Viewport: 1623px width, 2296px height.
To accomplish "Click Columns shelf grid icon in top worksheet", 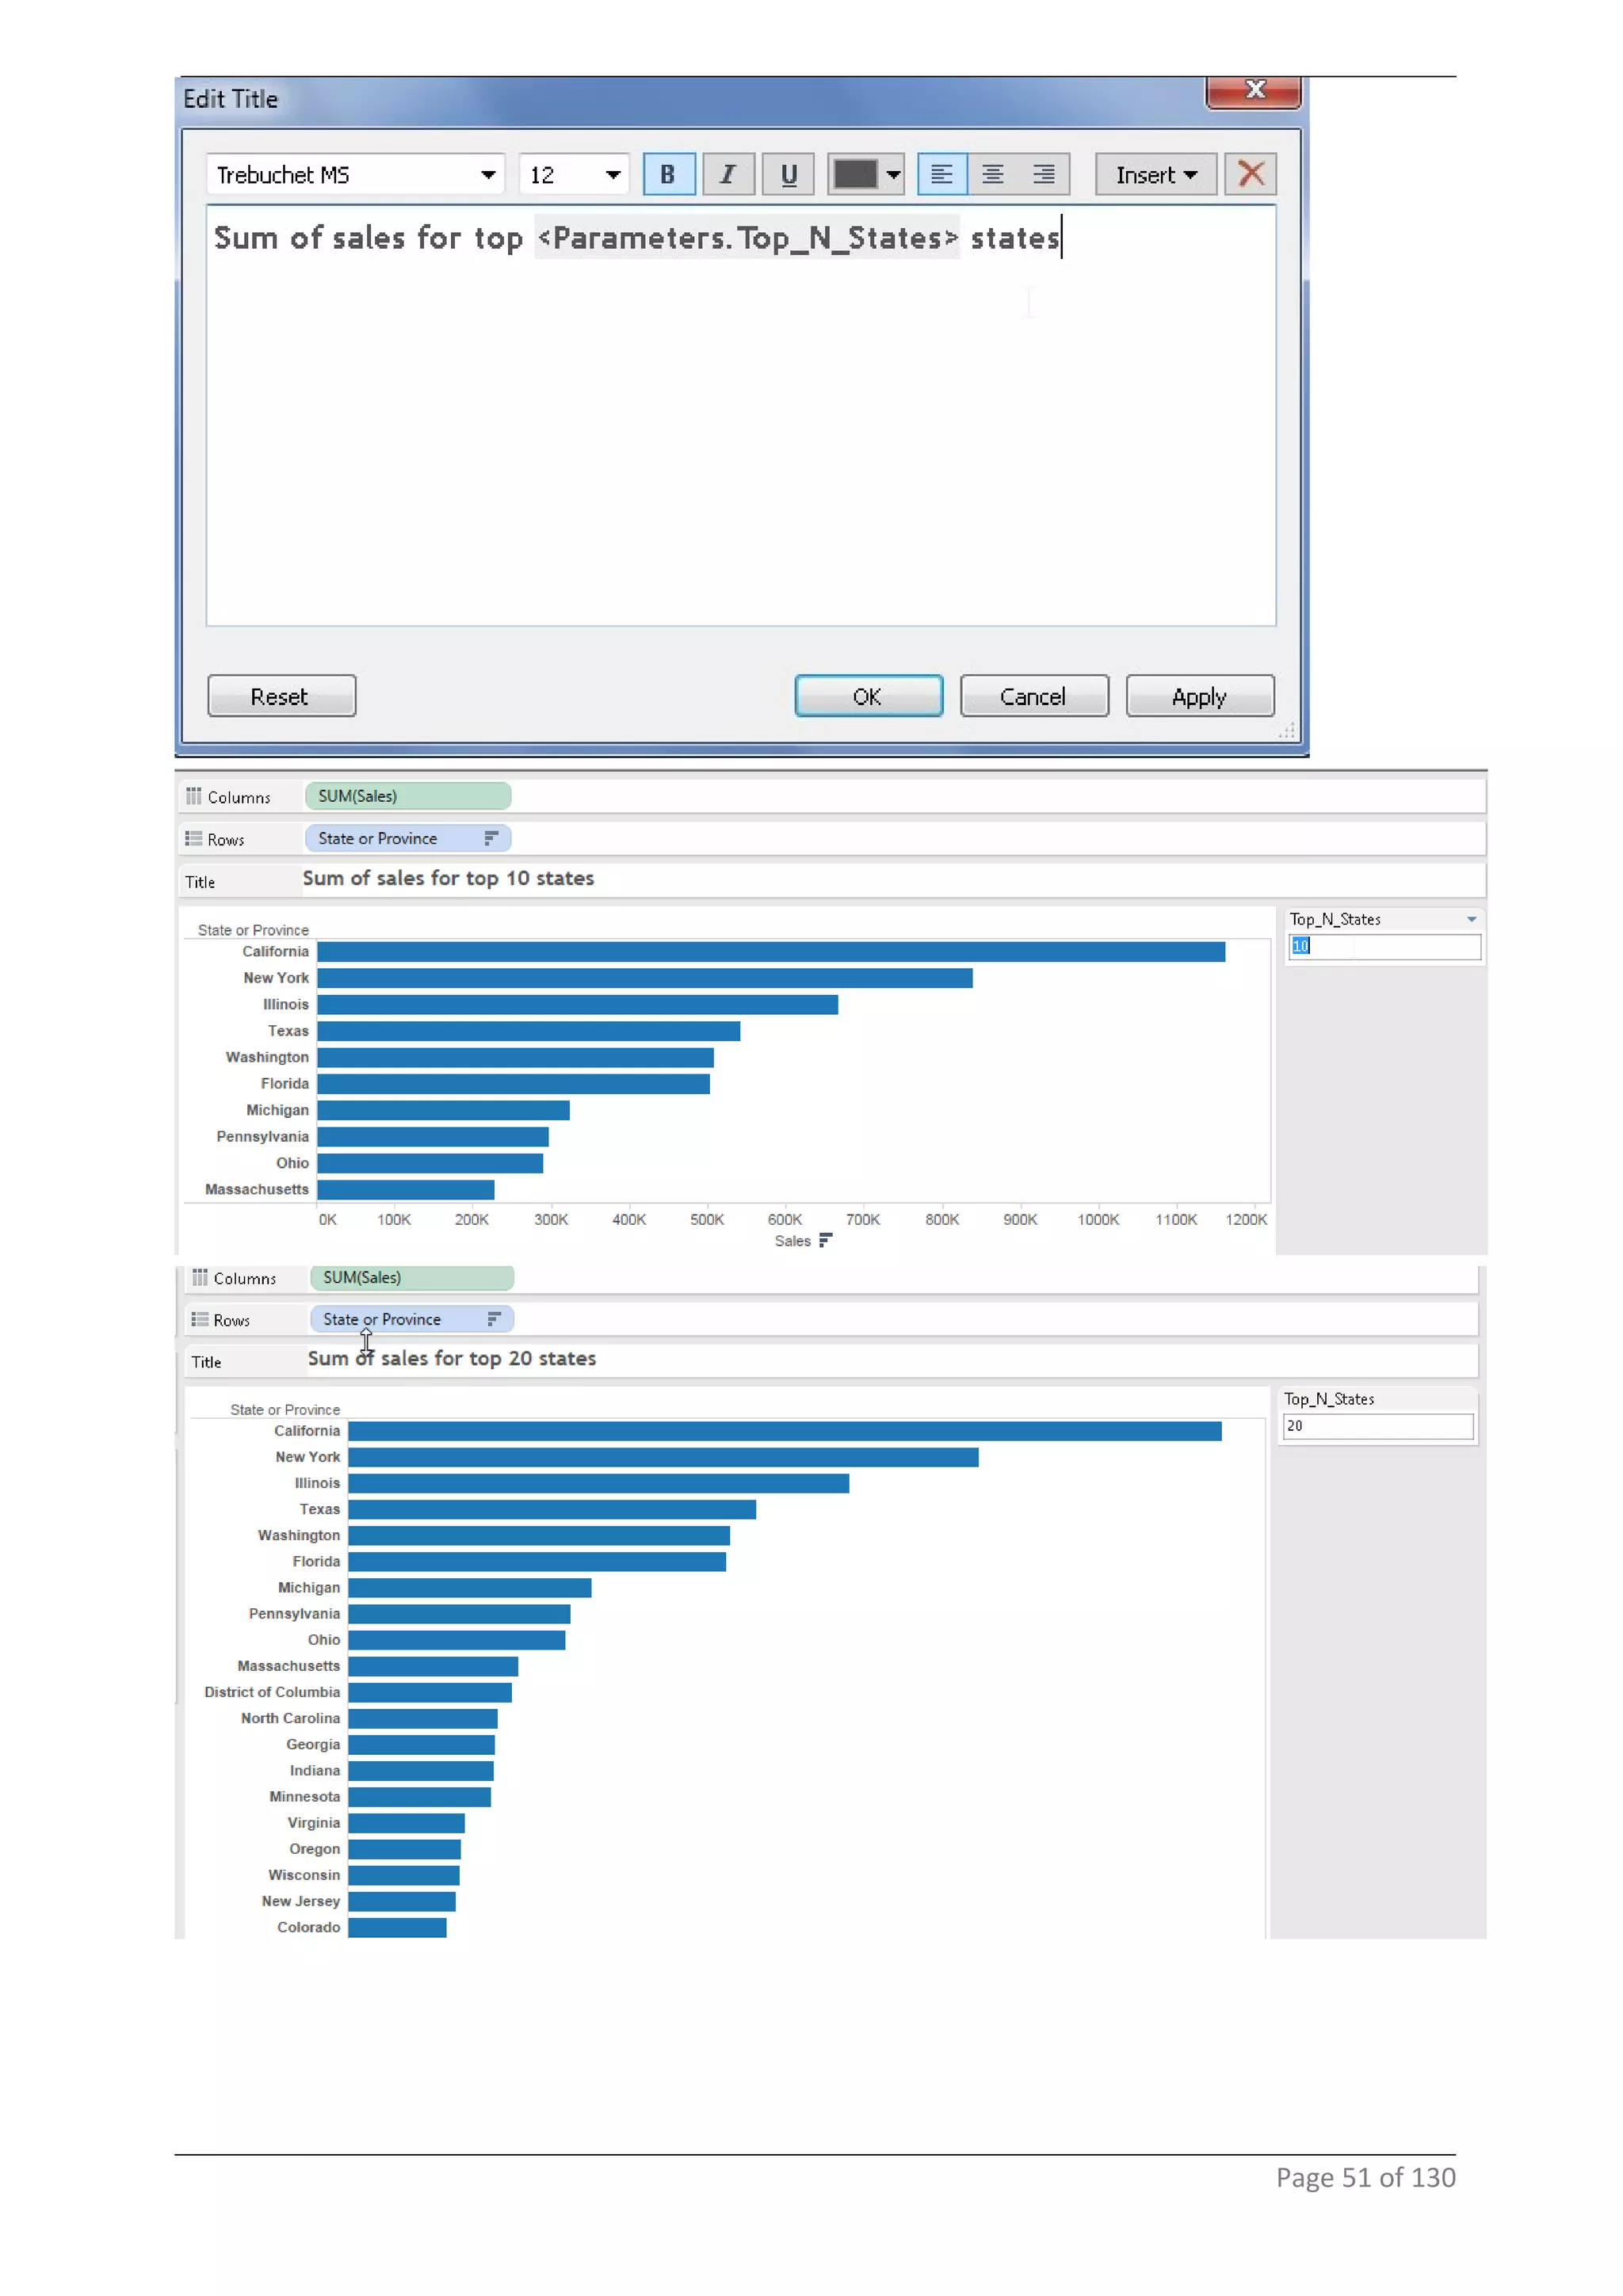I will click(194, 796).
